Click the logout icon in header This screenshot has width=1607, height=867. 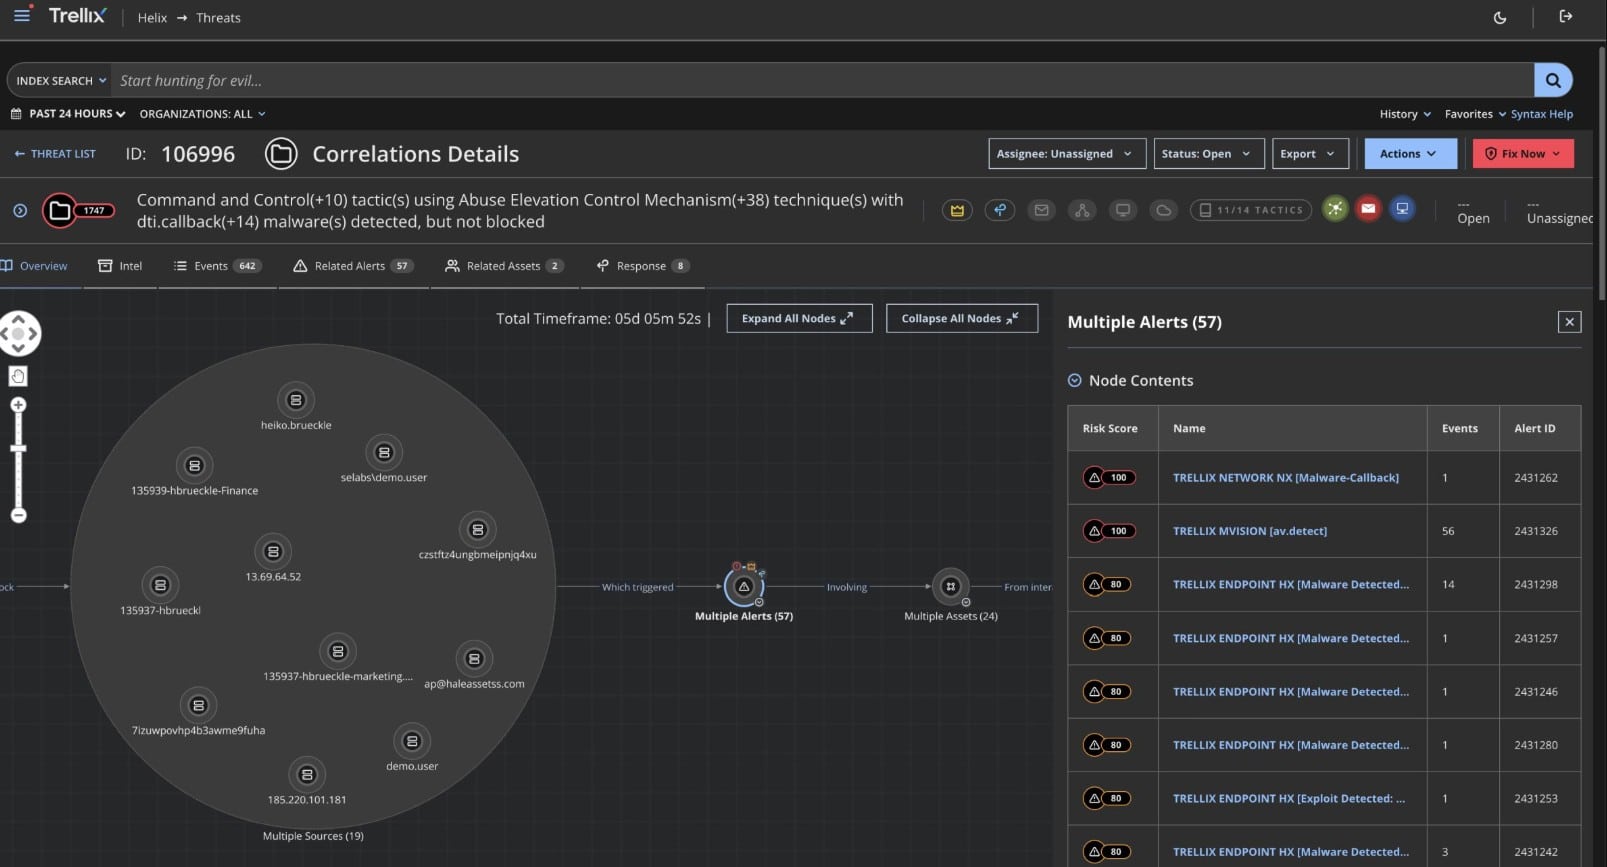point(1566,16)
